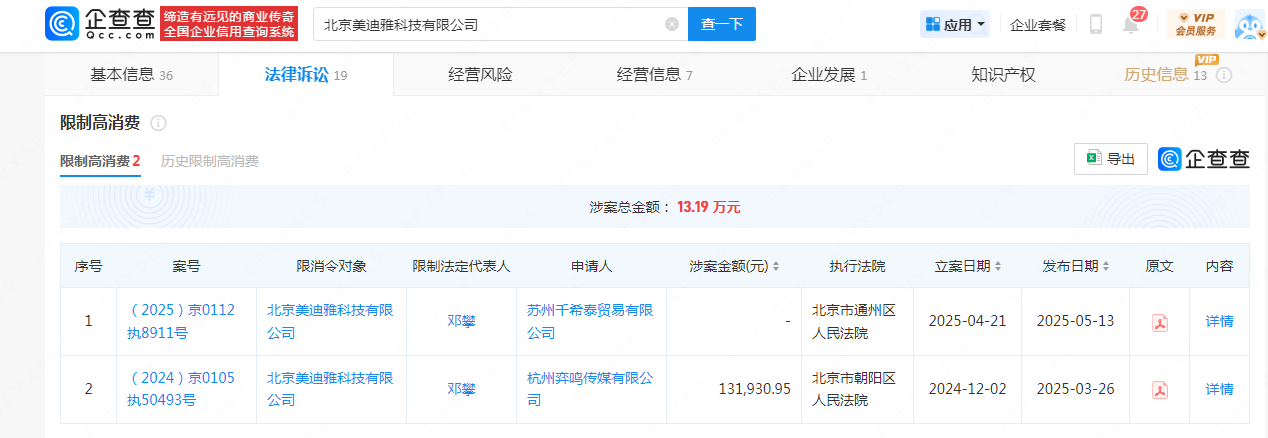Viewport: 1268px width, 438px height.
Task: Select the 限制高消费 2 sub-tab
Action: [100, 161]
